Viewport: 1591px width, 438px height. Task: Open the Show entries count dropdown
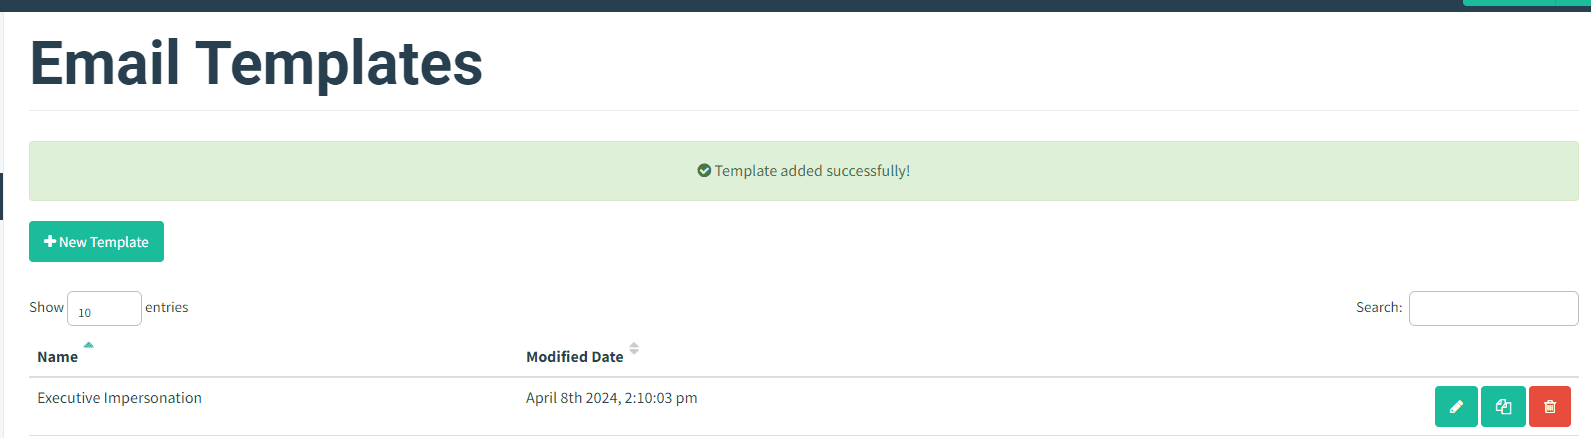coord(104,309)
